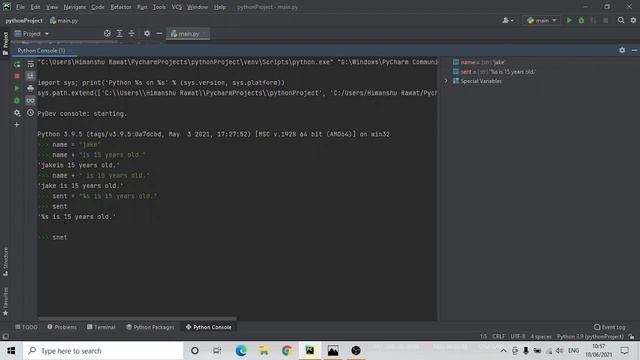Viewport: 640px width, 360px height.
Task: Expand Special Variables node
Action: point(446,81)
